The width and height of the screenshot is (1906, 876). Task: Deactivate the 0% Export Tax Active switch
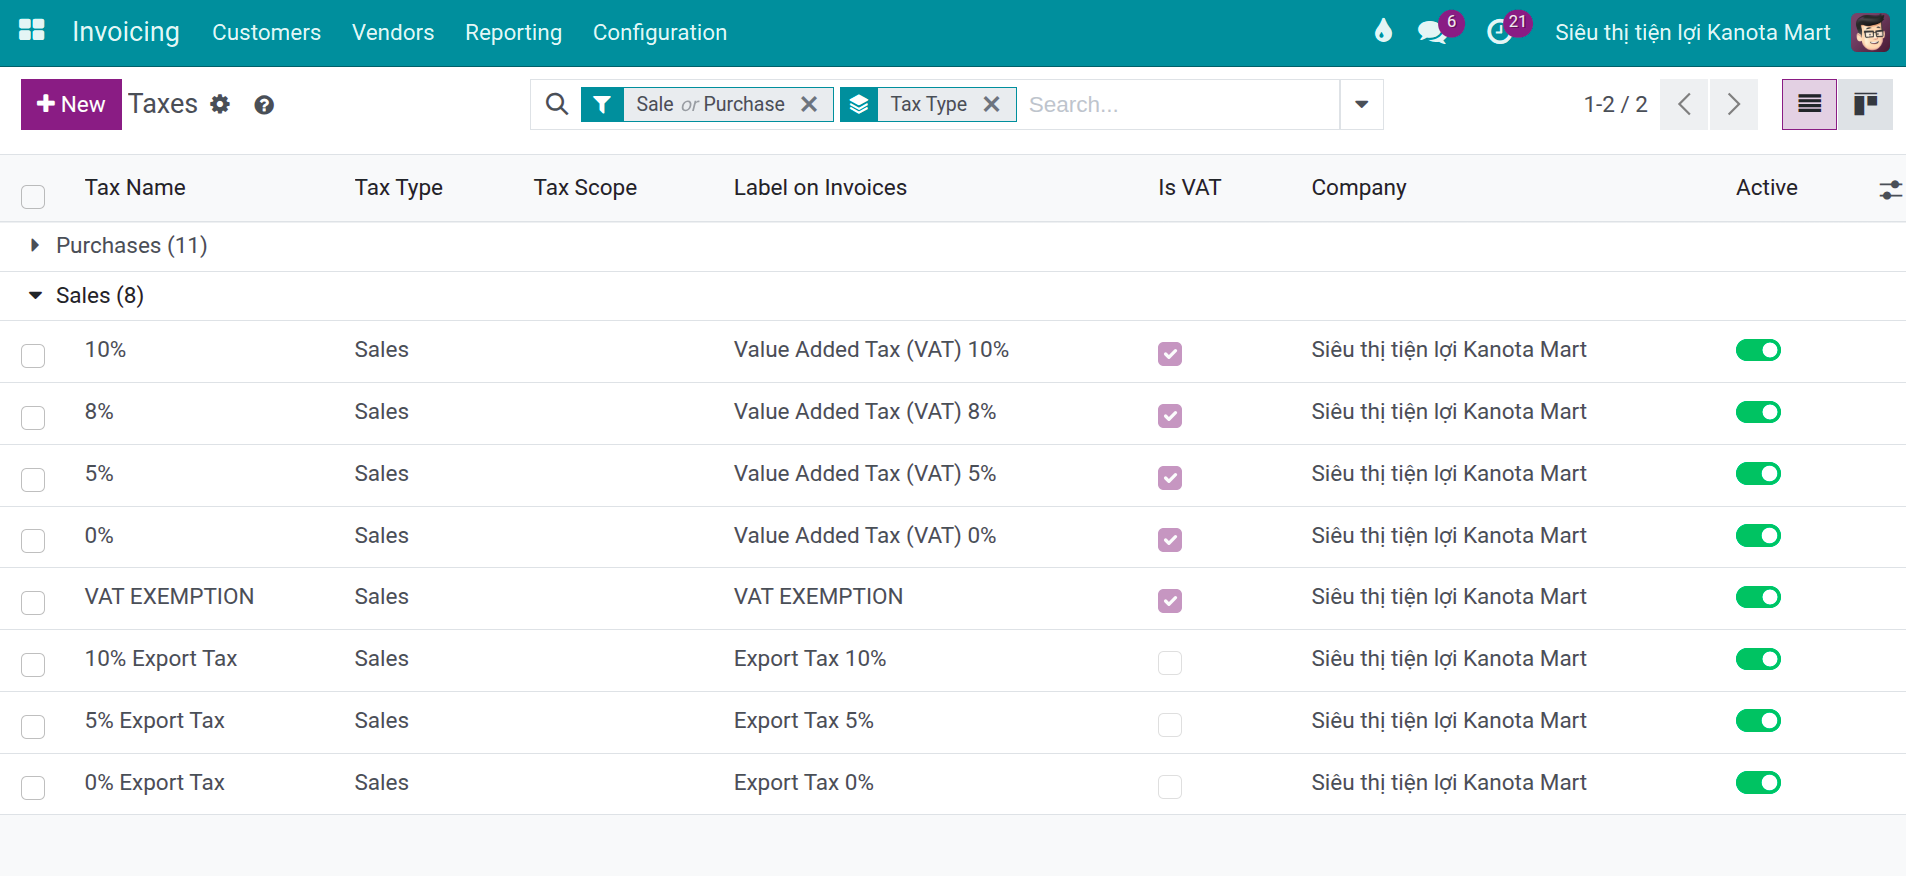1758,782
